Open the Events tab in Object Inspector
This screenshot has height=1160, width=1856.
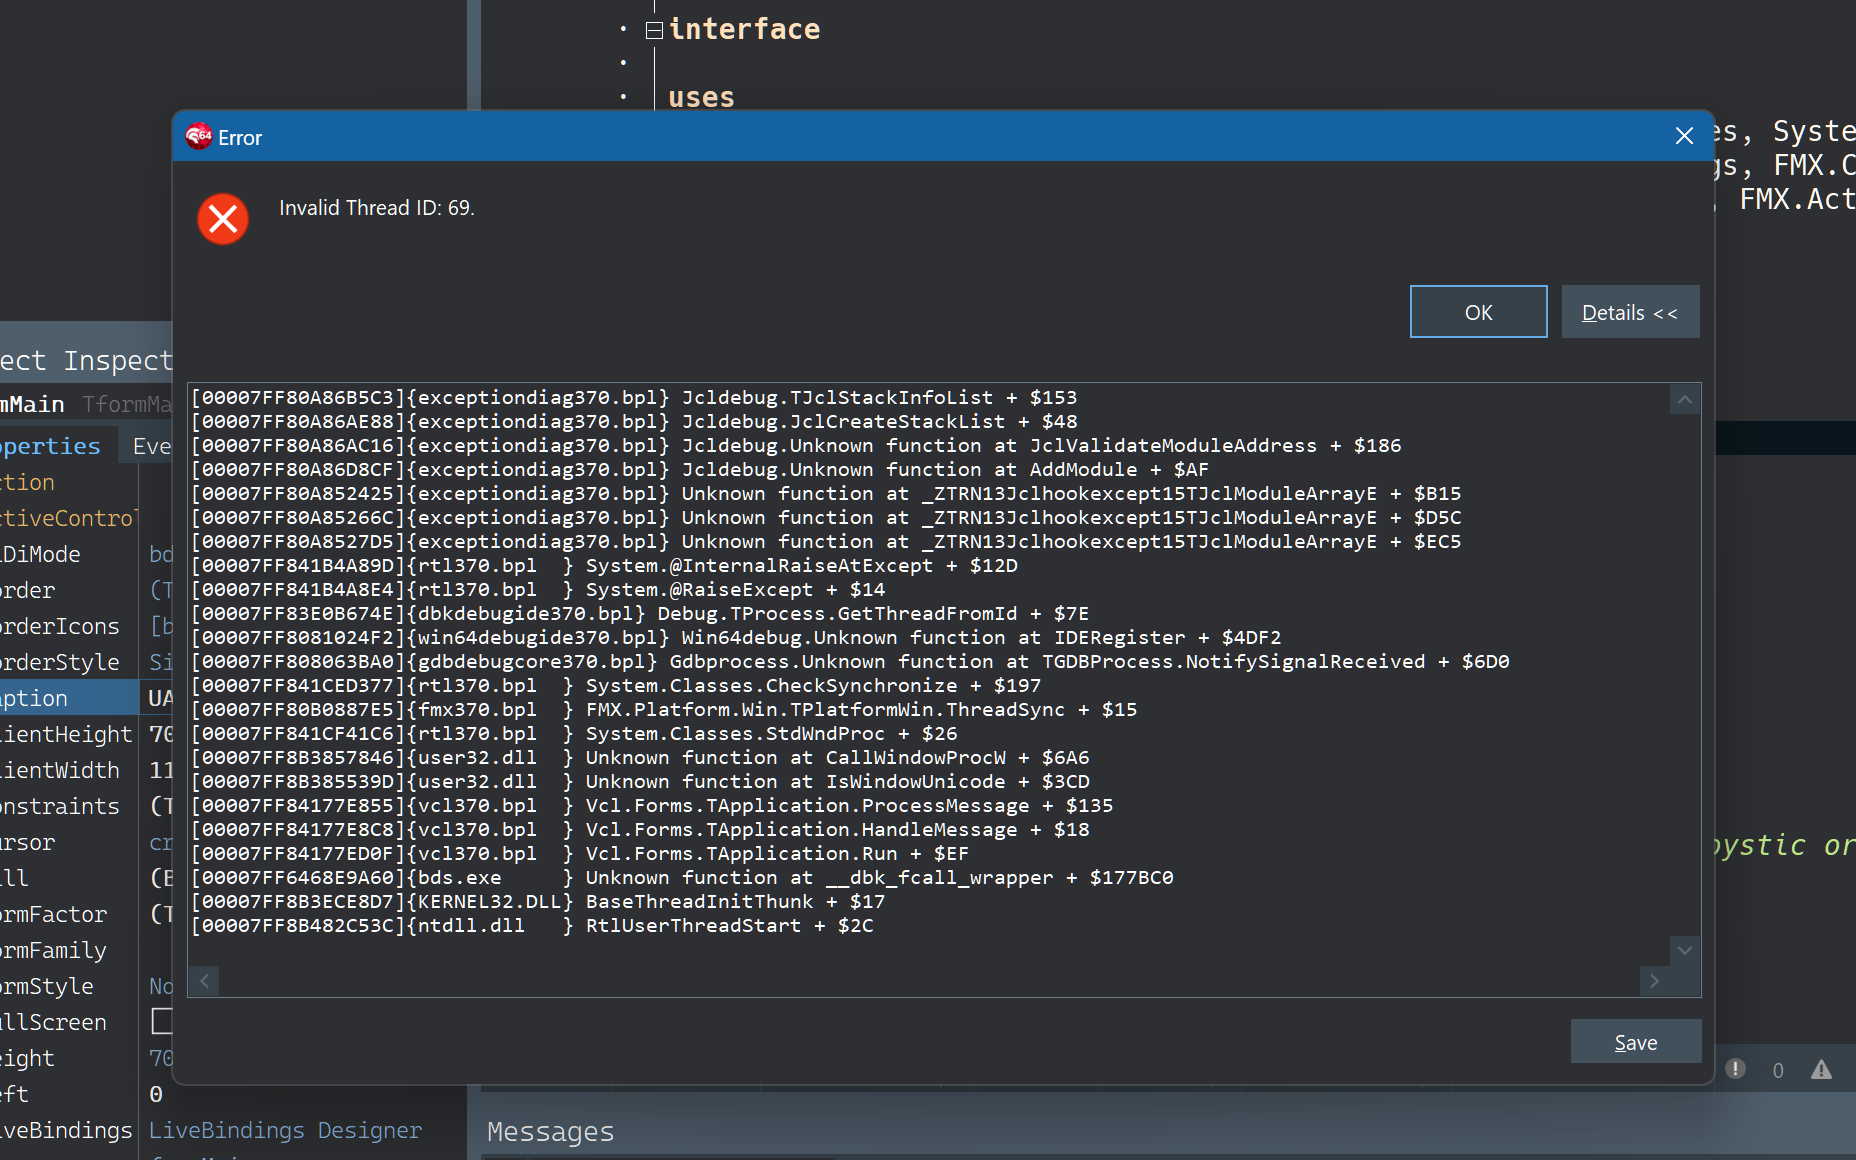(x=152, y=446)
